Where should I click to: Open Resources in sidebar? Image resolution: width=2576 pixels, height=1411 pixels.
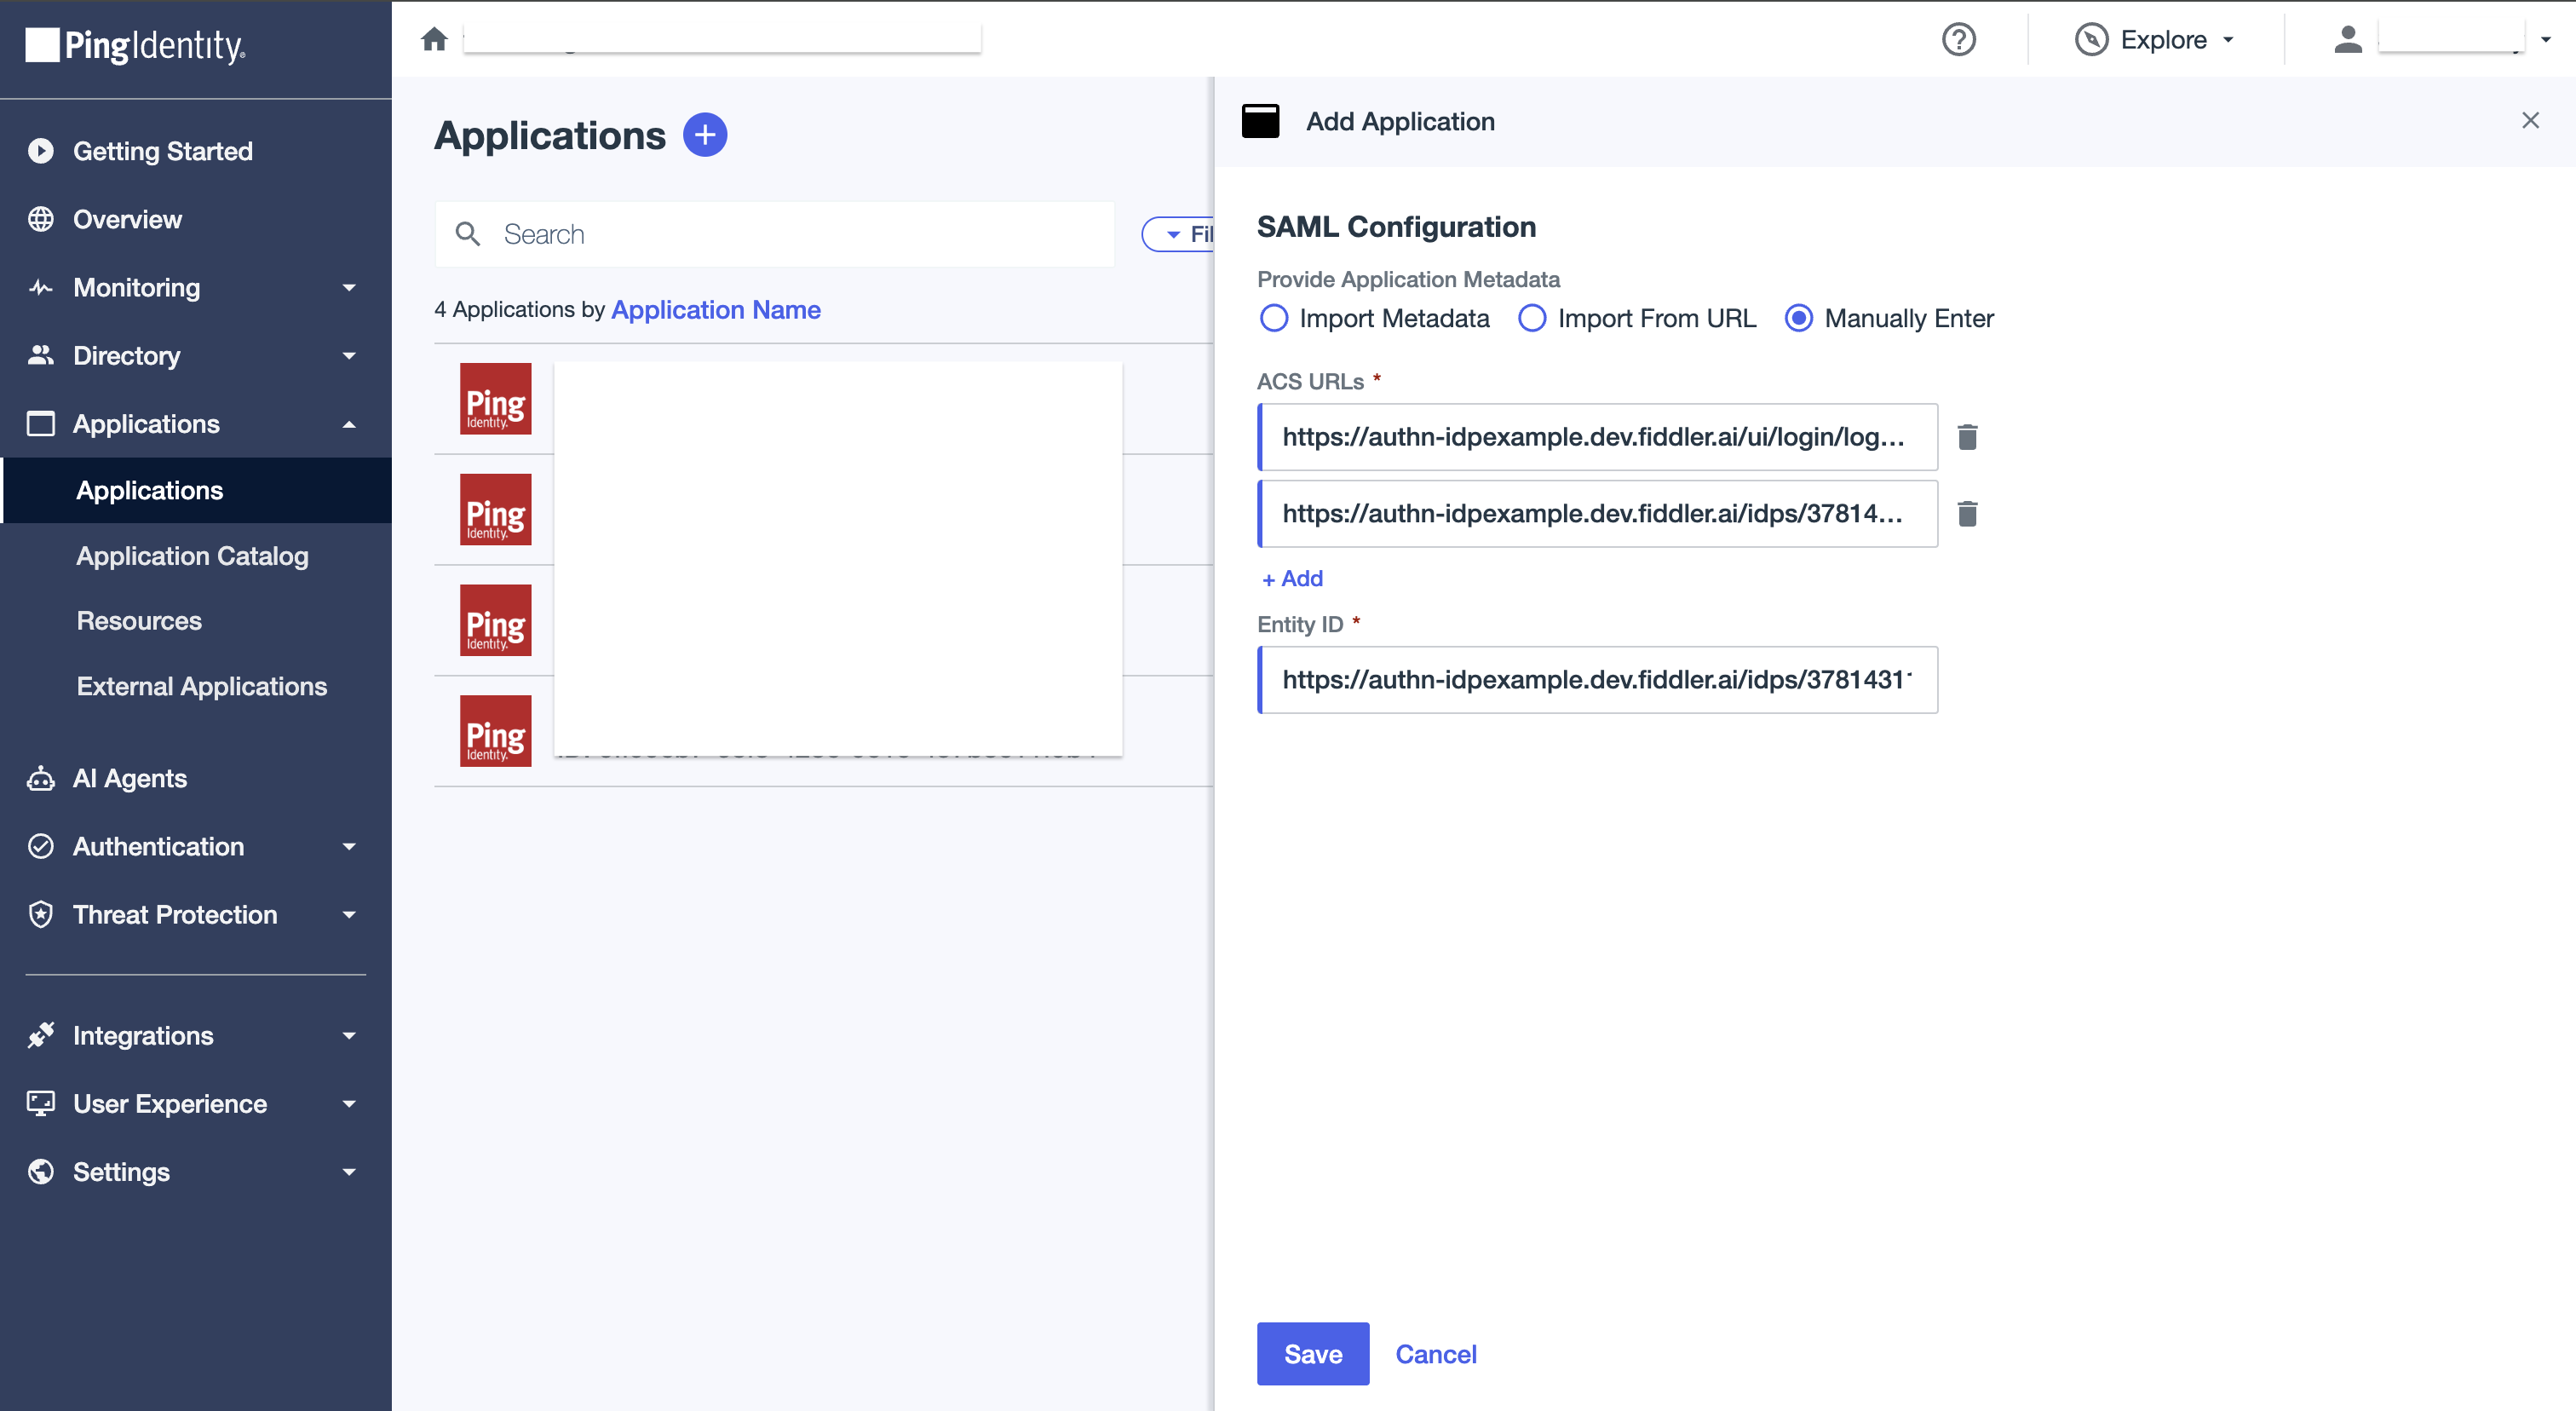139,620
